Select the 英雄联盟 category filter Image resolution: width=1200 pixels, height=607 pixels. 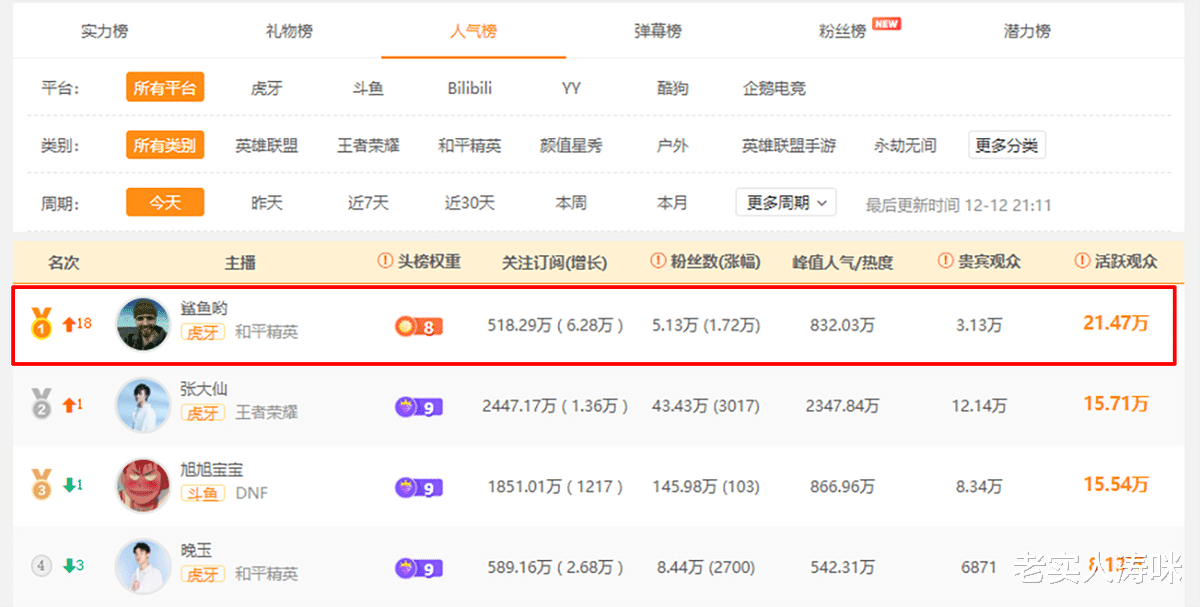(266, 146)
